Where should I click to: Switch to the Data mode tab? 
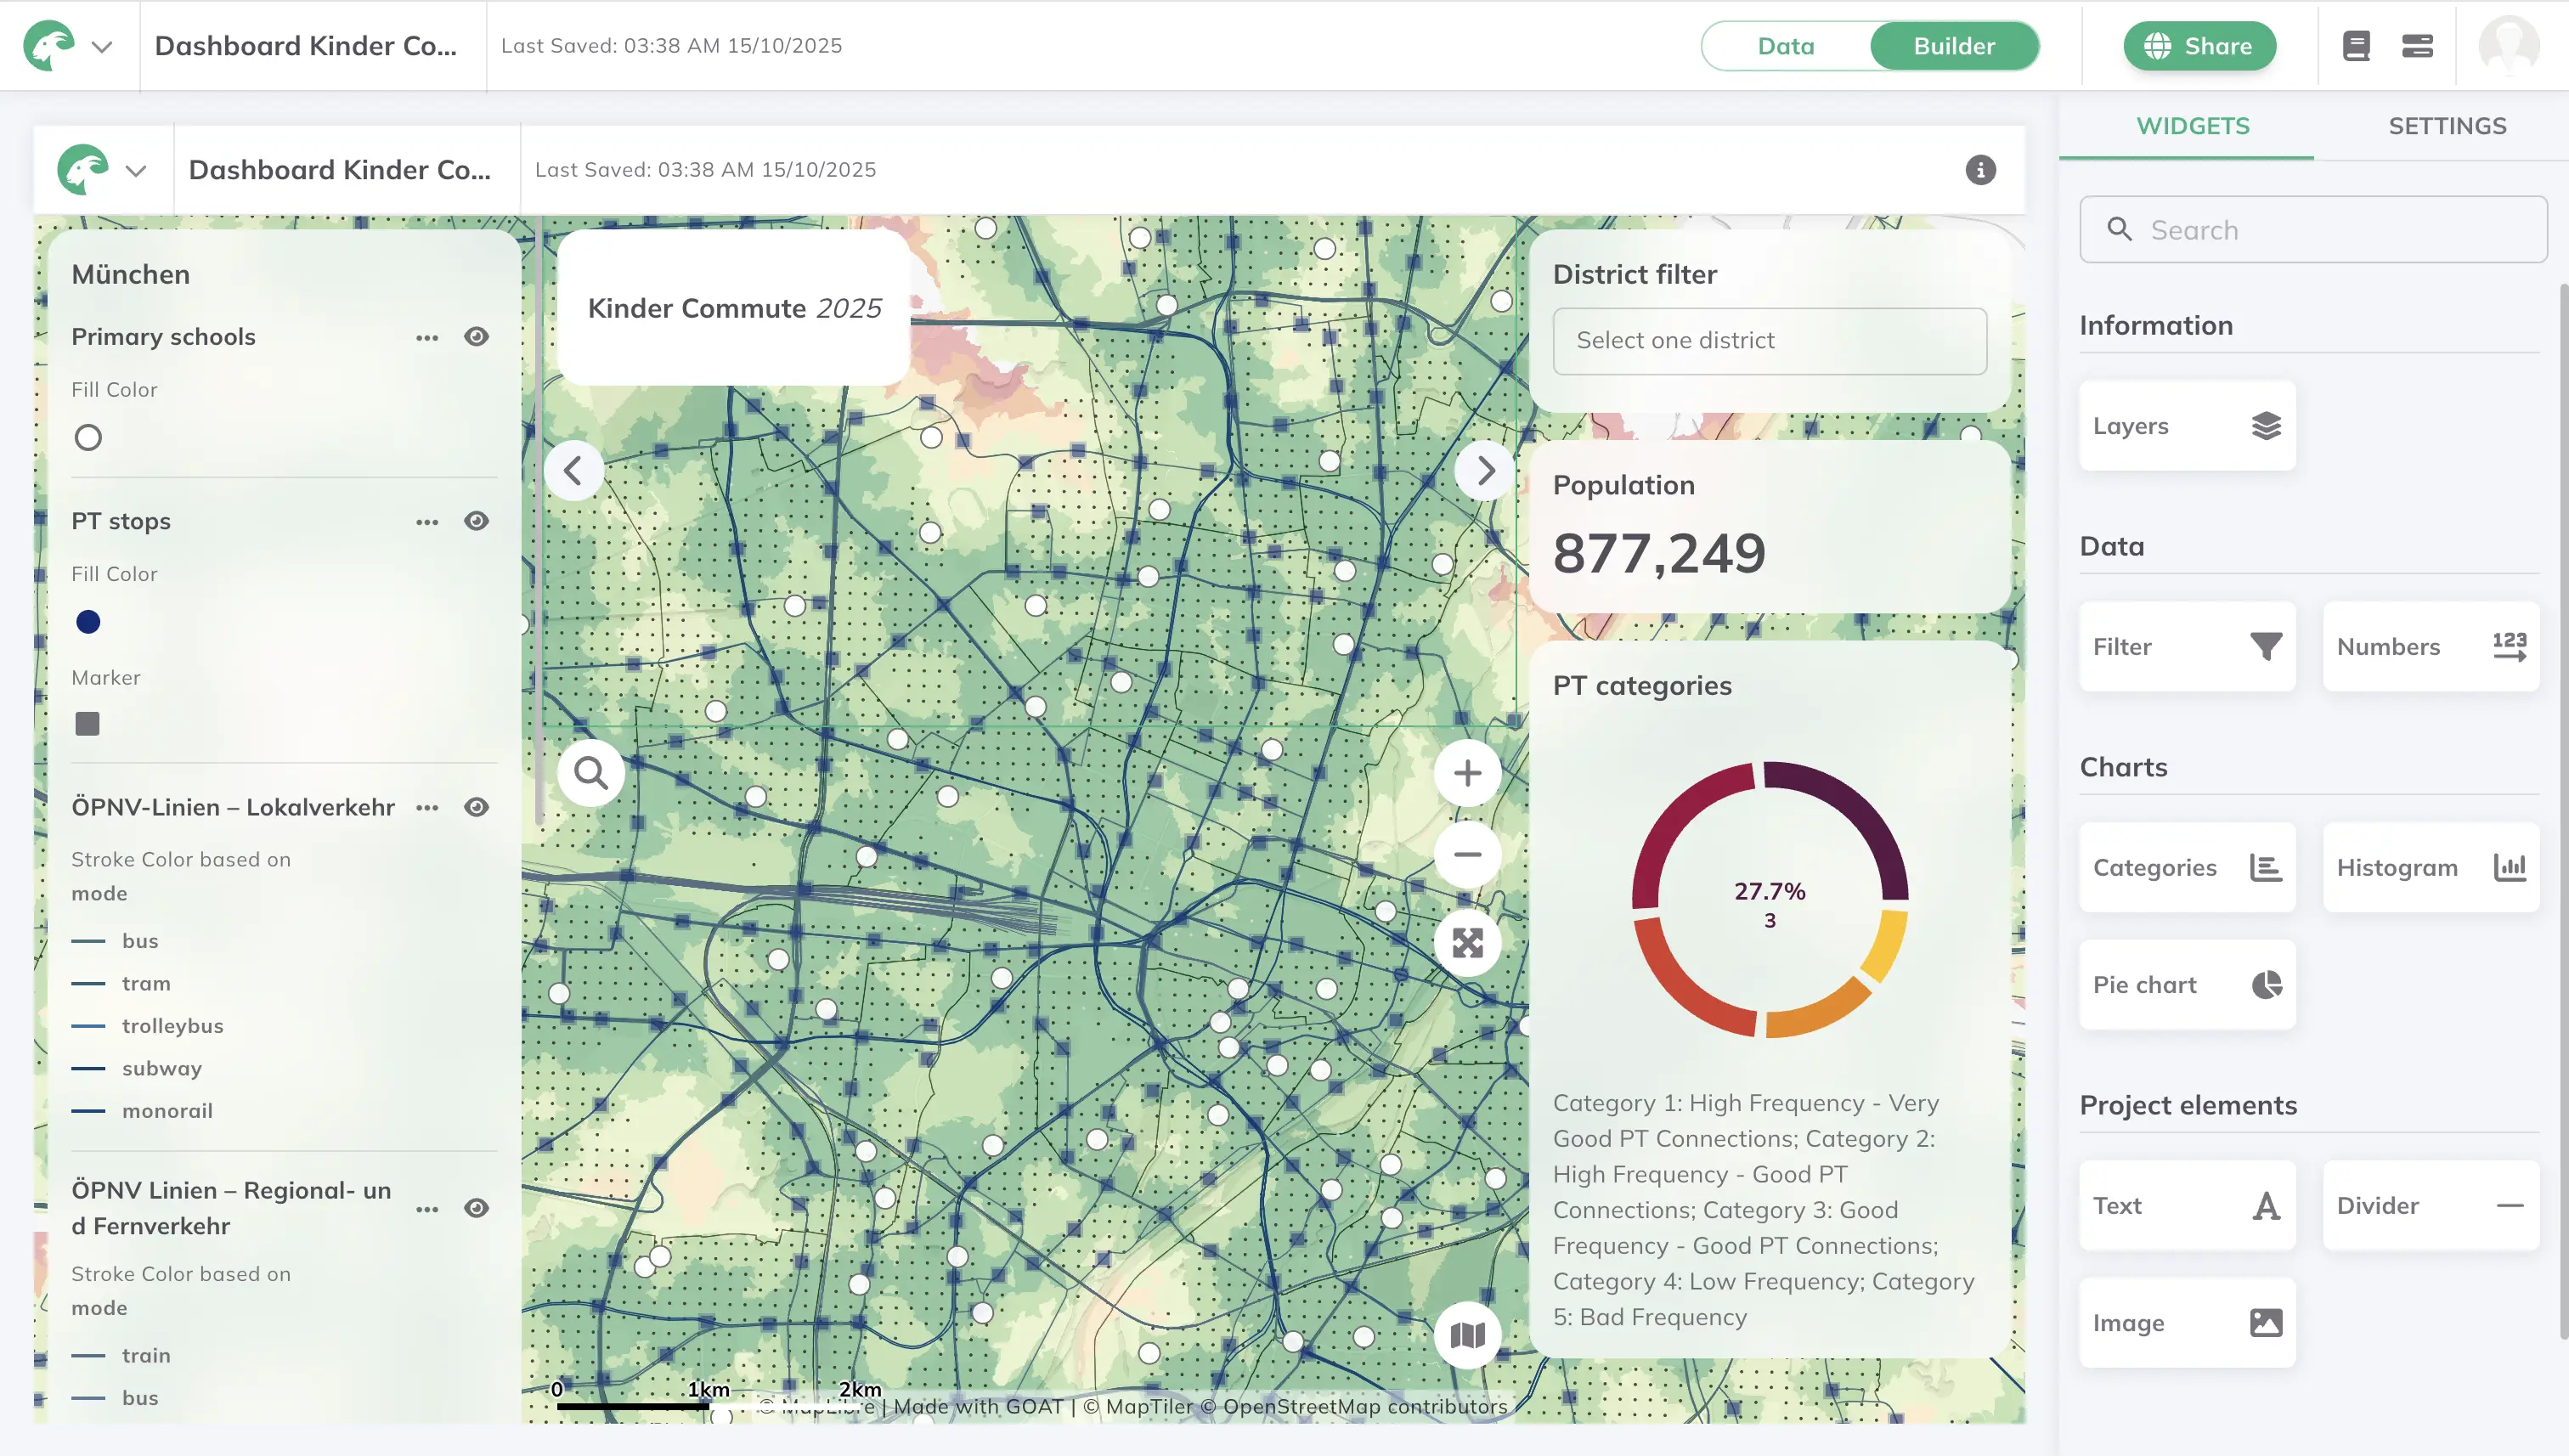pos(1785,46)
